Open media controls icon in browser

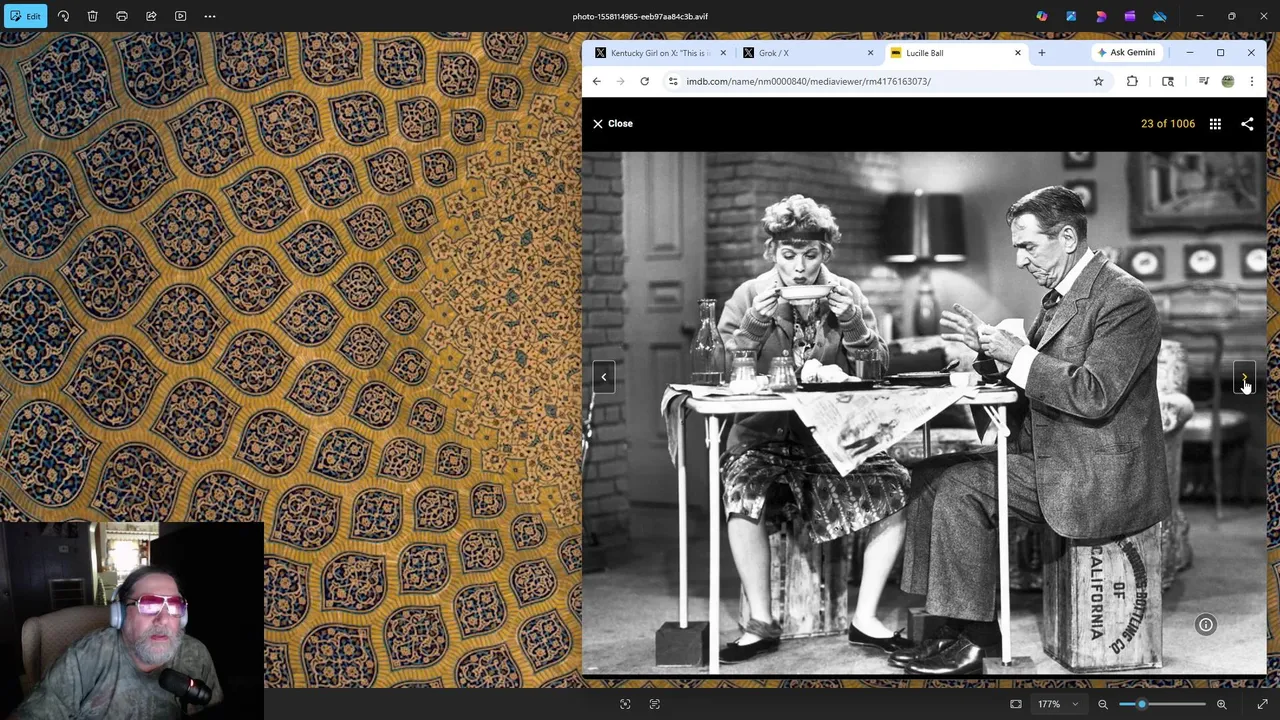click(x=1204, y=81)
